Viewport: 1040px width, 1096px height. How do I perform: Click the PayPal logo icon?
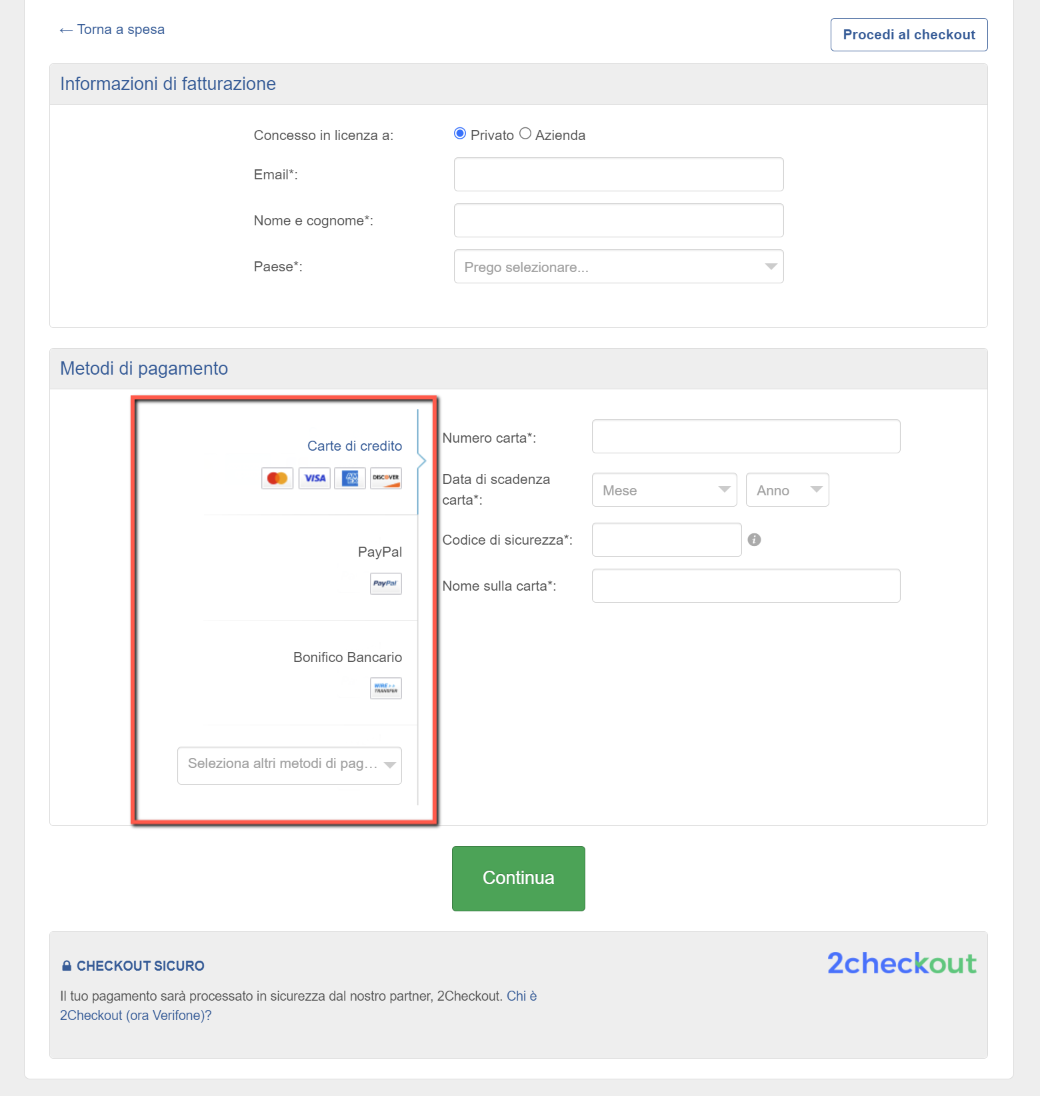coord(386,584)
